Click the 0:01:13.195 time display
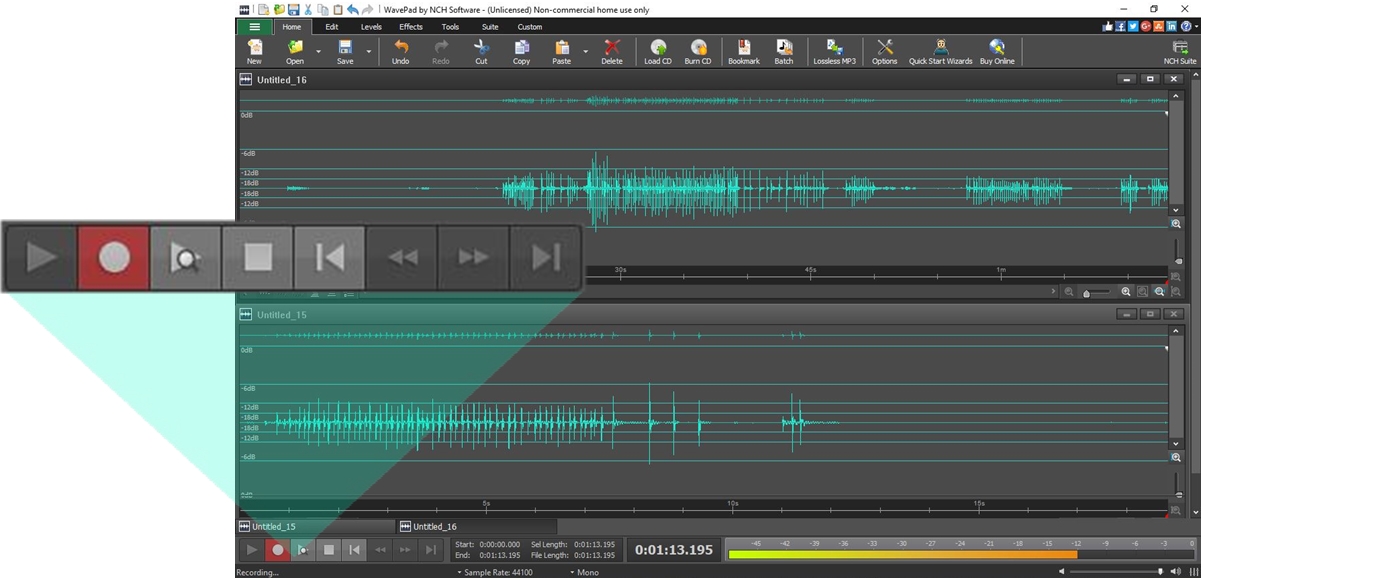Image resolution: width=1399 pixels, height=578 pixels. point(674,550)
